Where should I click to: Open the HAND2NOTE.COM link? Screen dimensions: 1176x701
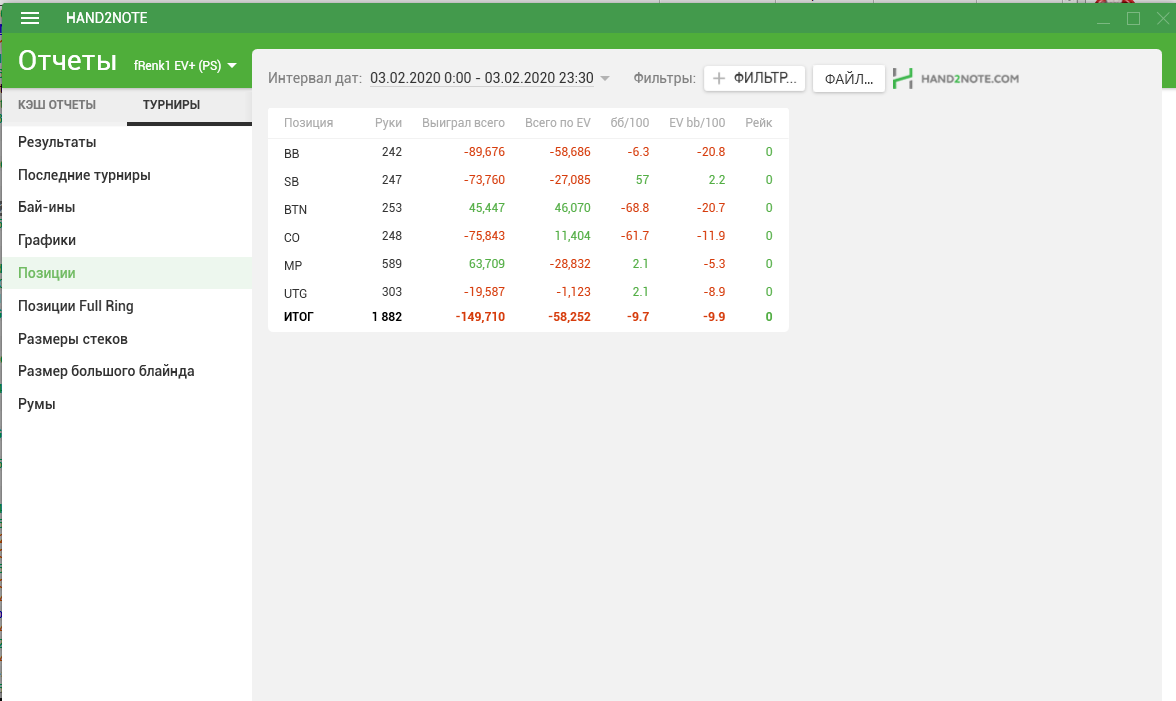[970, 78]
